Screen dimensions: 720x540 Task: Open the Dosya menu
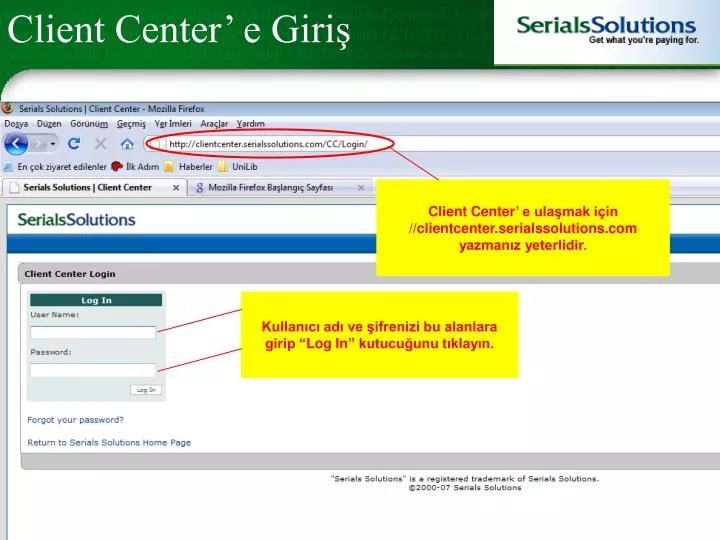point(16,124)
